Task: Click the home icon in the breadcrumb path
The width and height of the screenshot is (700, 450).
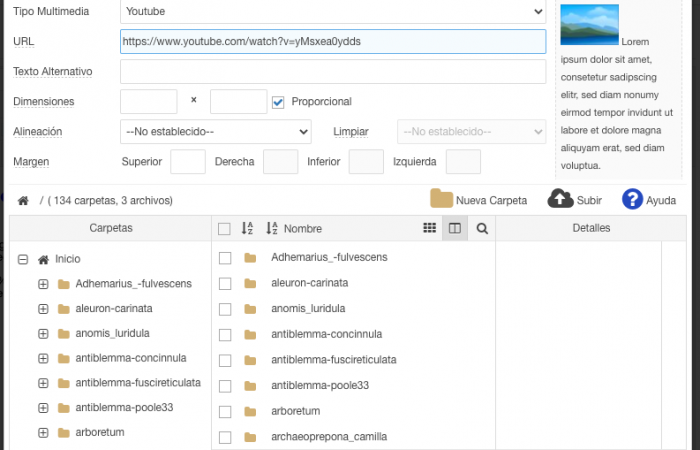Action: (x=23, y=200)
